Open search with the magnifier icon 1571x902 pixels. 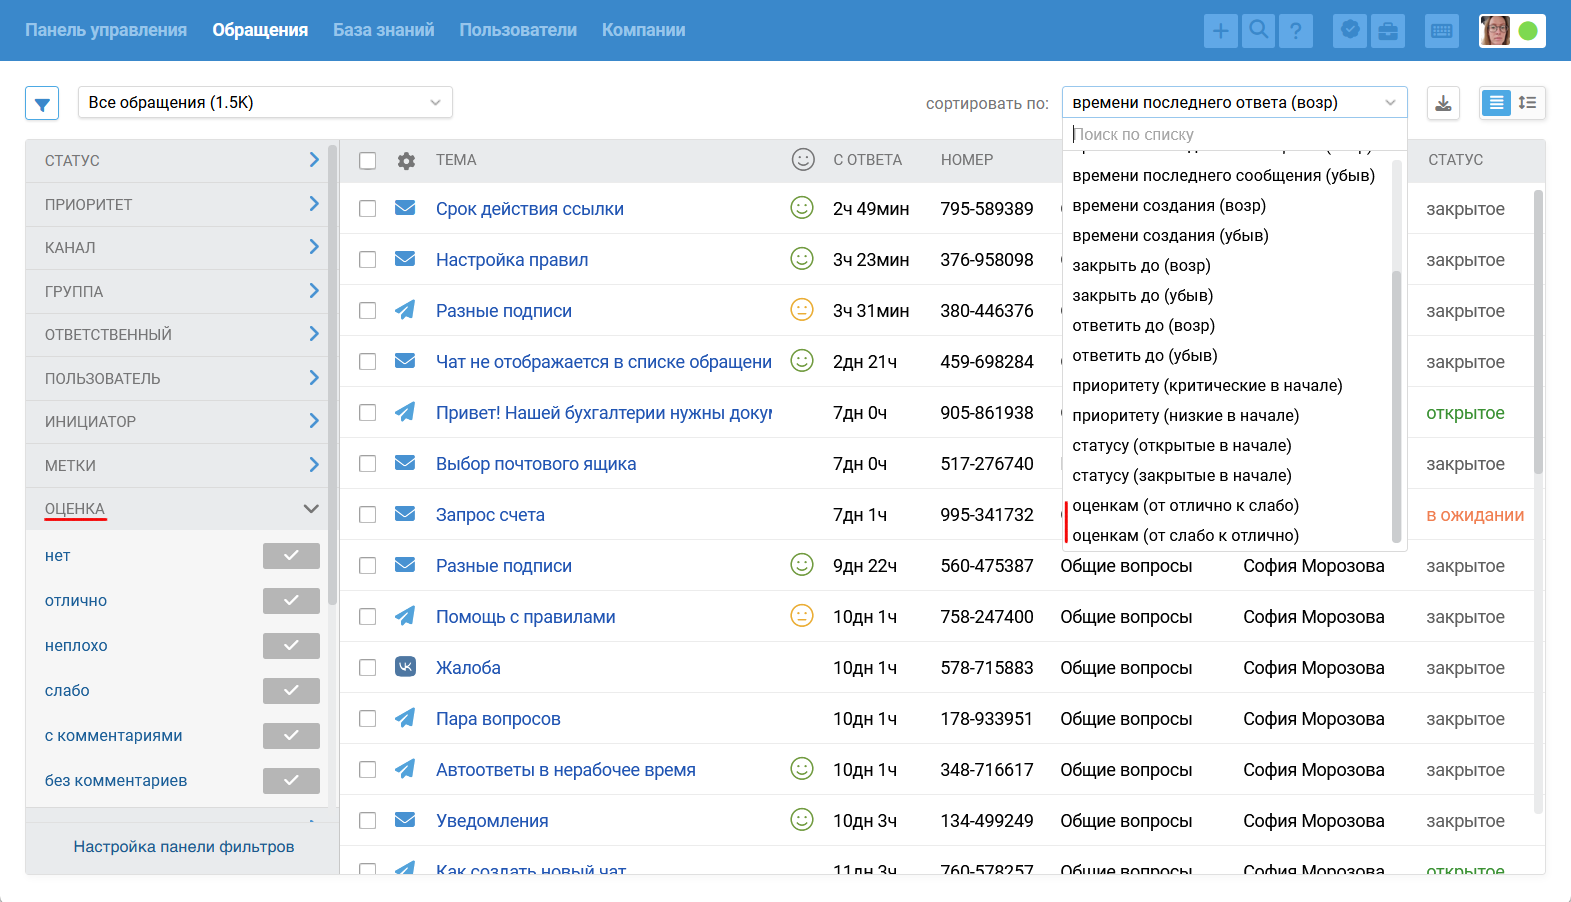point(1258,31)
